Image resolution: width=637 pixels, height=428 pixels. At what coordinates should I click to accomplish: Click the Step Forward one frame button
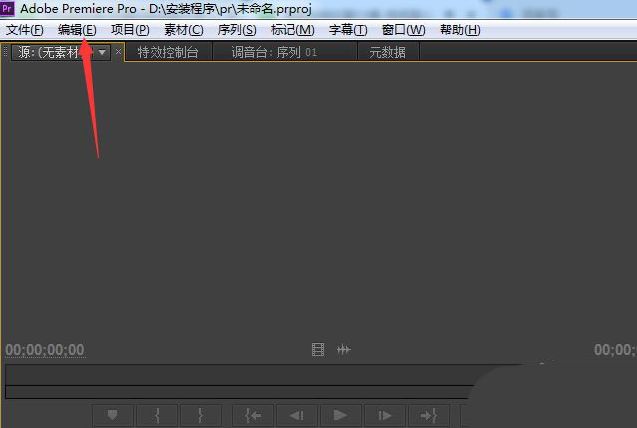click(384, 416)
